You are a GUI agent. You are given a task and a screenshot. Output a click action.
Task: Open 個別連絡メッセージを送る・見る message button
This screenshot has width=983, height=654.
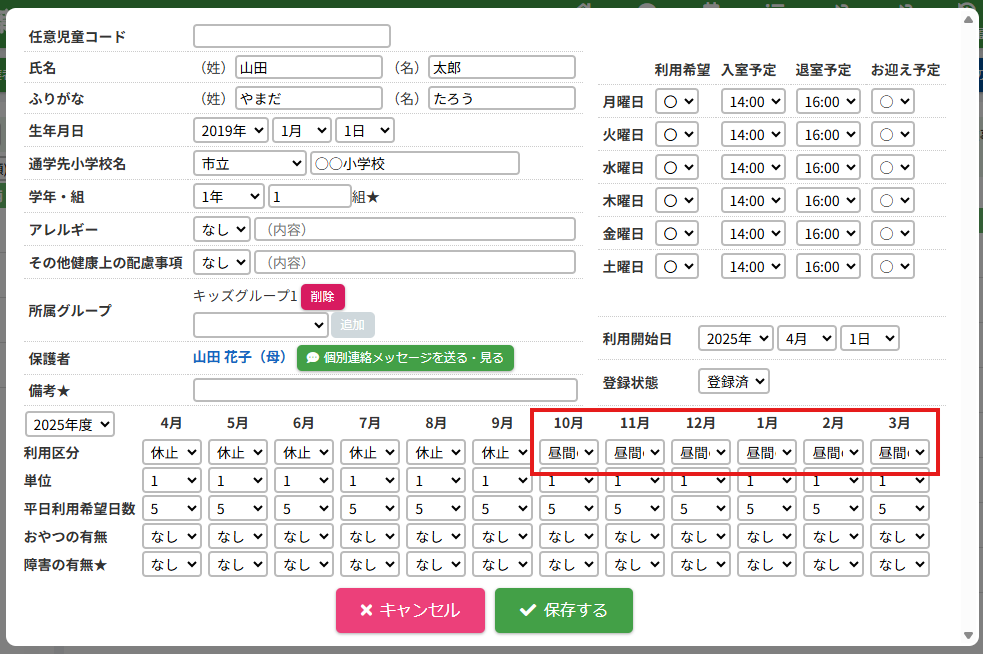coord(405,357)
